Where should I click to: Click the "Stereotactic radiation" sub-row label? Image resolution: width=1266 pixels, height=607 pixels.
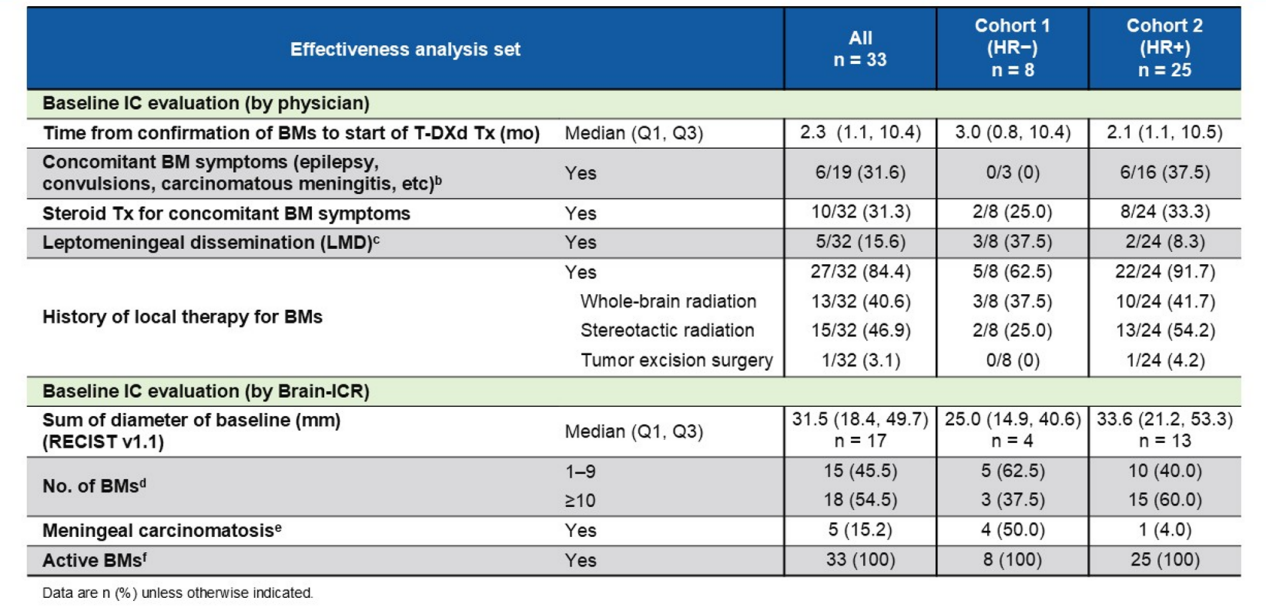coord(667,330)
